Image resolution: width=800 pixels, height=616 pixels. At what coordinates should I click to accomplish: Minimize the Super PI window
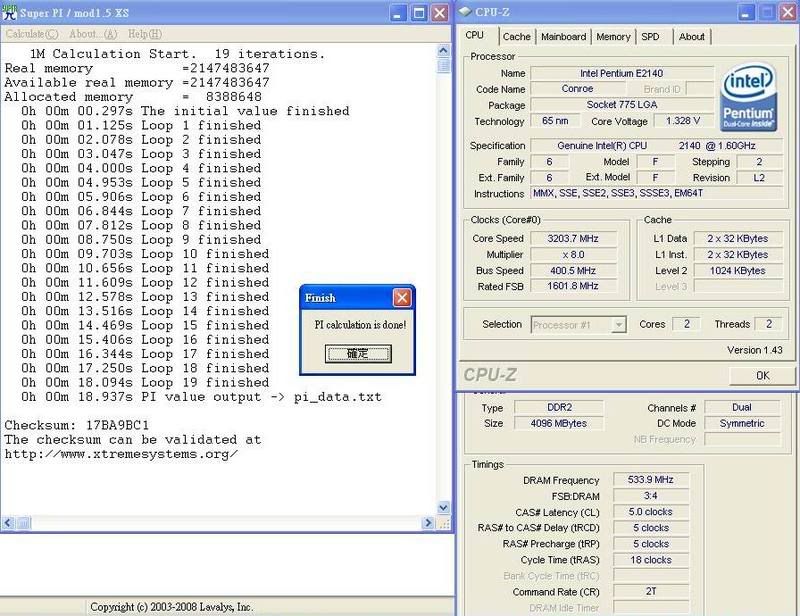(x=398, y=13)
